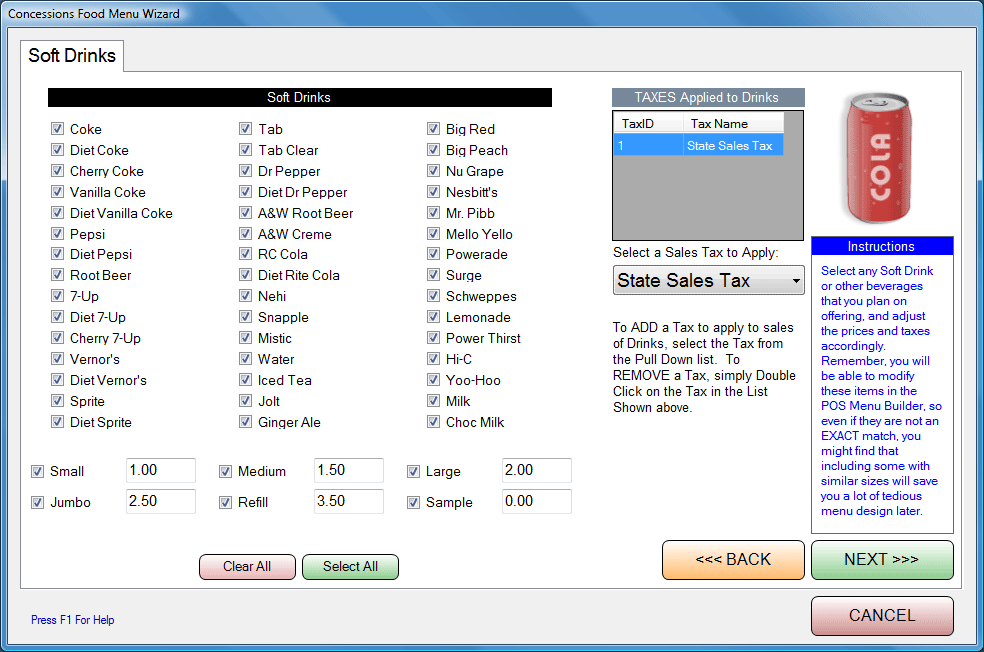
Task: Toggle the Root Beer checkbox
Action: pos(57,275)
